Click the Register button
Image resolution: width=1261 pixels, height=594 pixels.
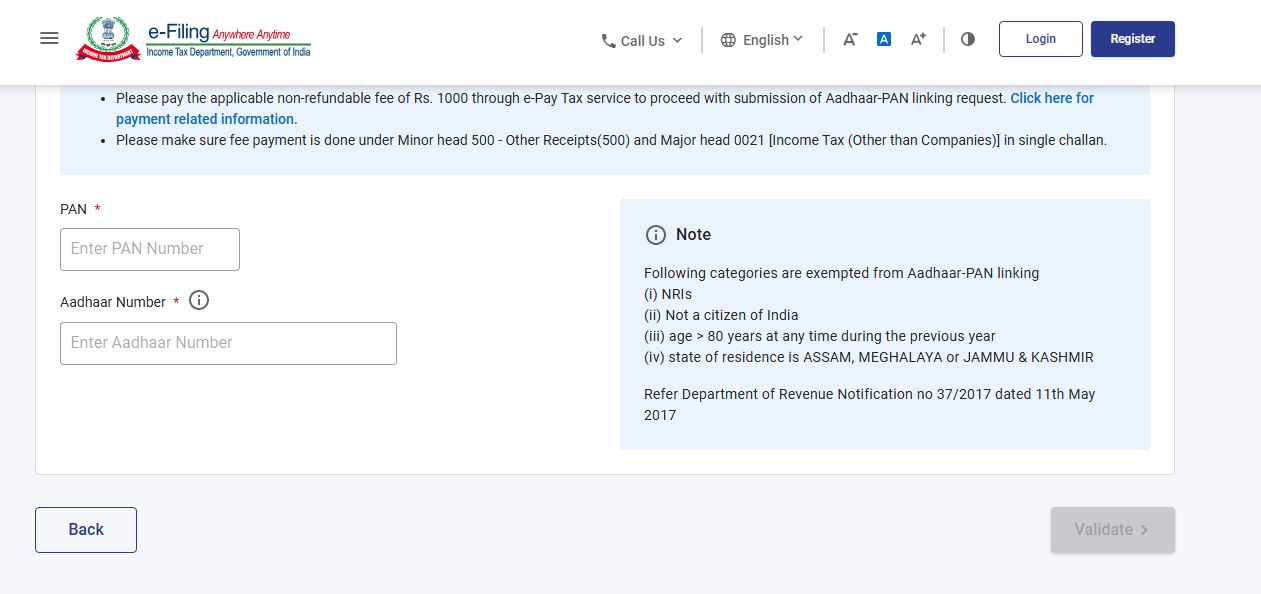(x=1132, y=39)
